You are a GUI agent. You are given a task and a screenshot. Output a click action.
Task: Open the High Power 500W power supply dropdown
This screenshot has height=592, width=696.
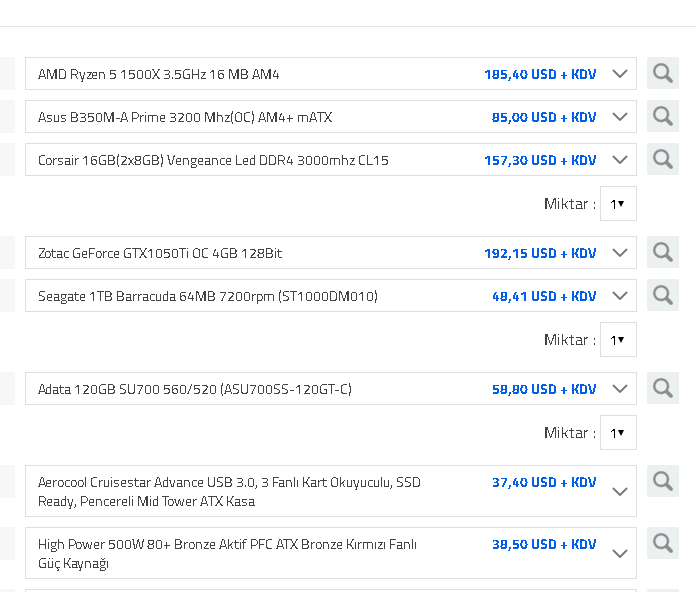pos(619,554)
